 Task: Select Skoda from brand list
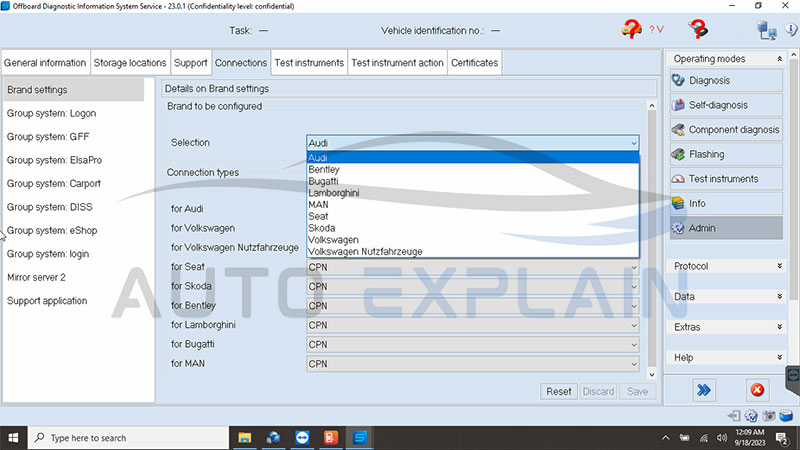472,228
